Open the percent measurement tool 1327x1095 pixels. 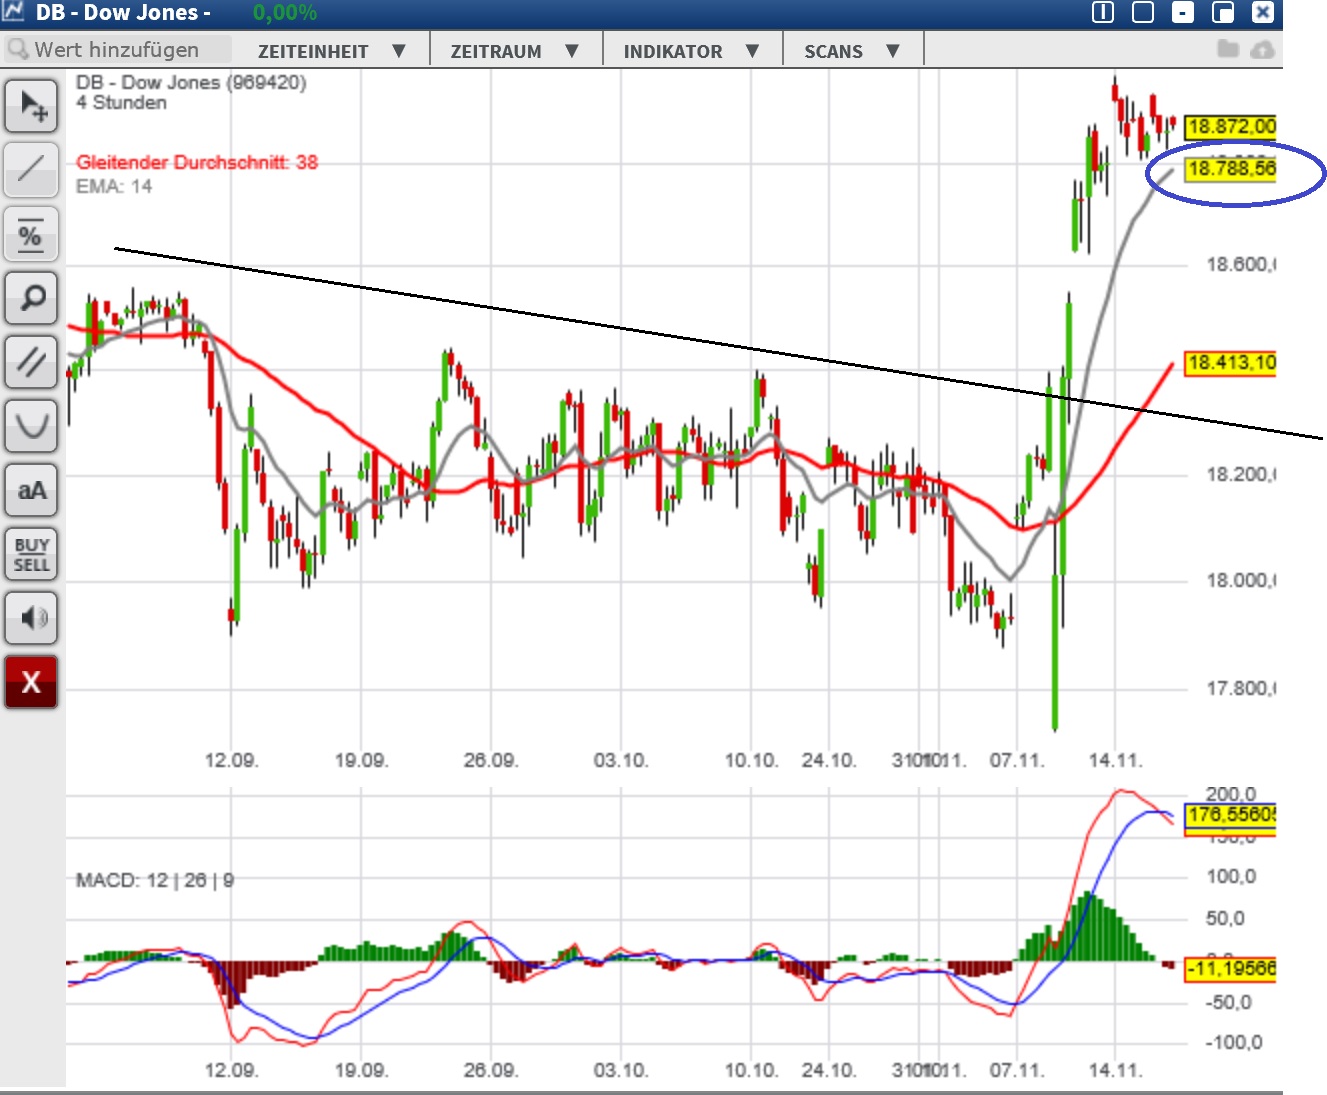coord(30,234)
